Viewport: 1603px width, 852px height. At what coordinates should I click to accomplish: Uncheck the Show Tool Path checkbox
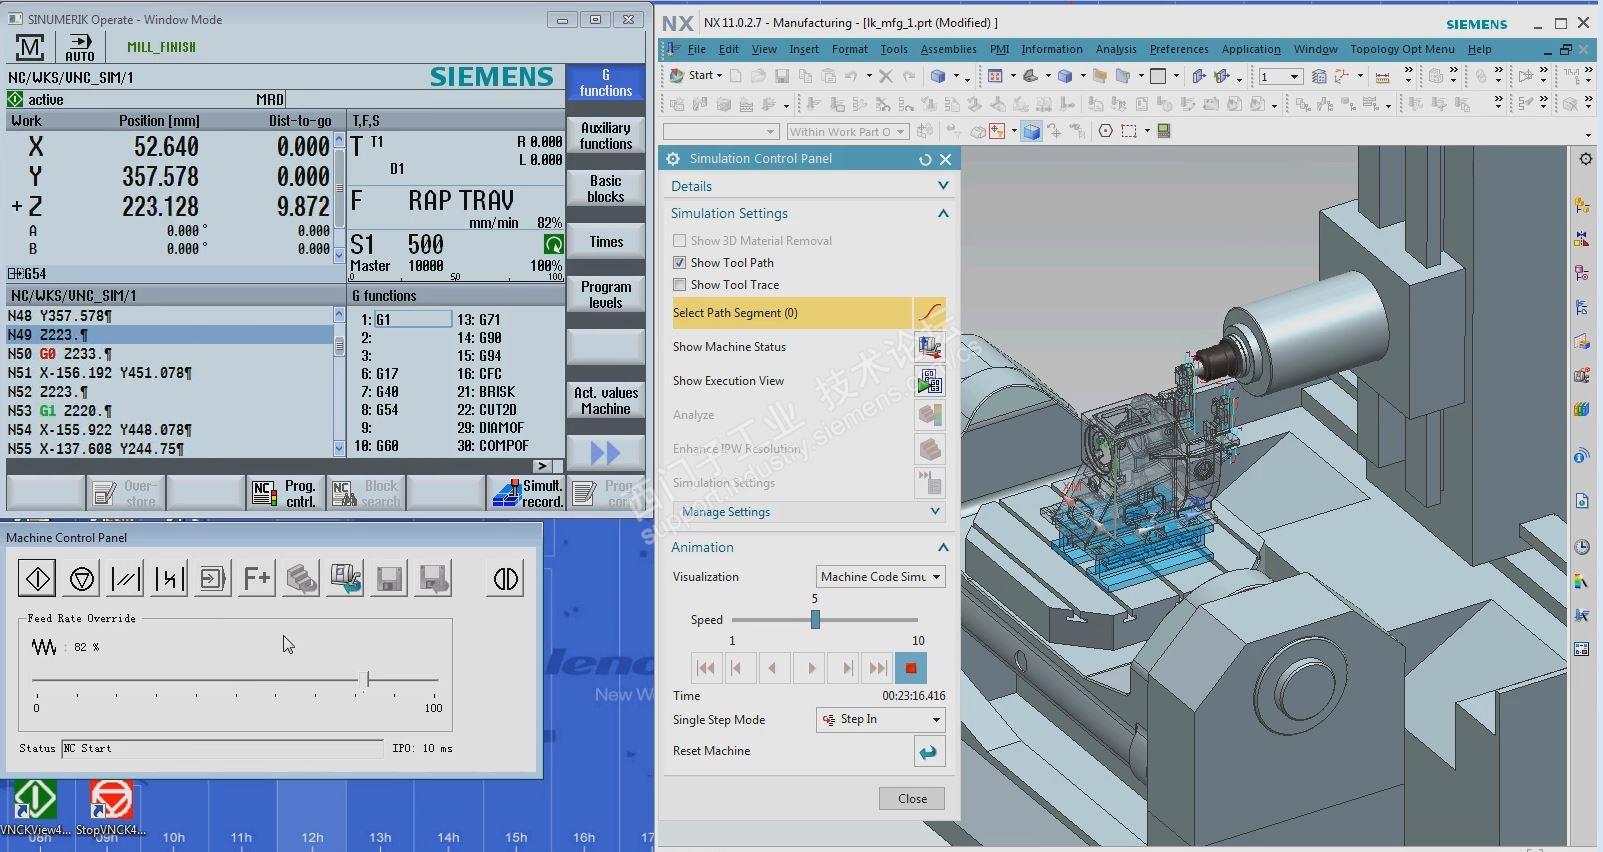click(x=680, y=263)
